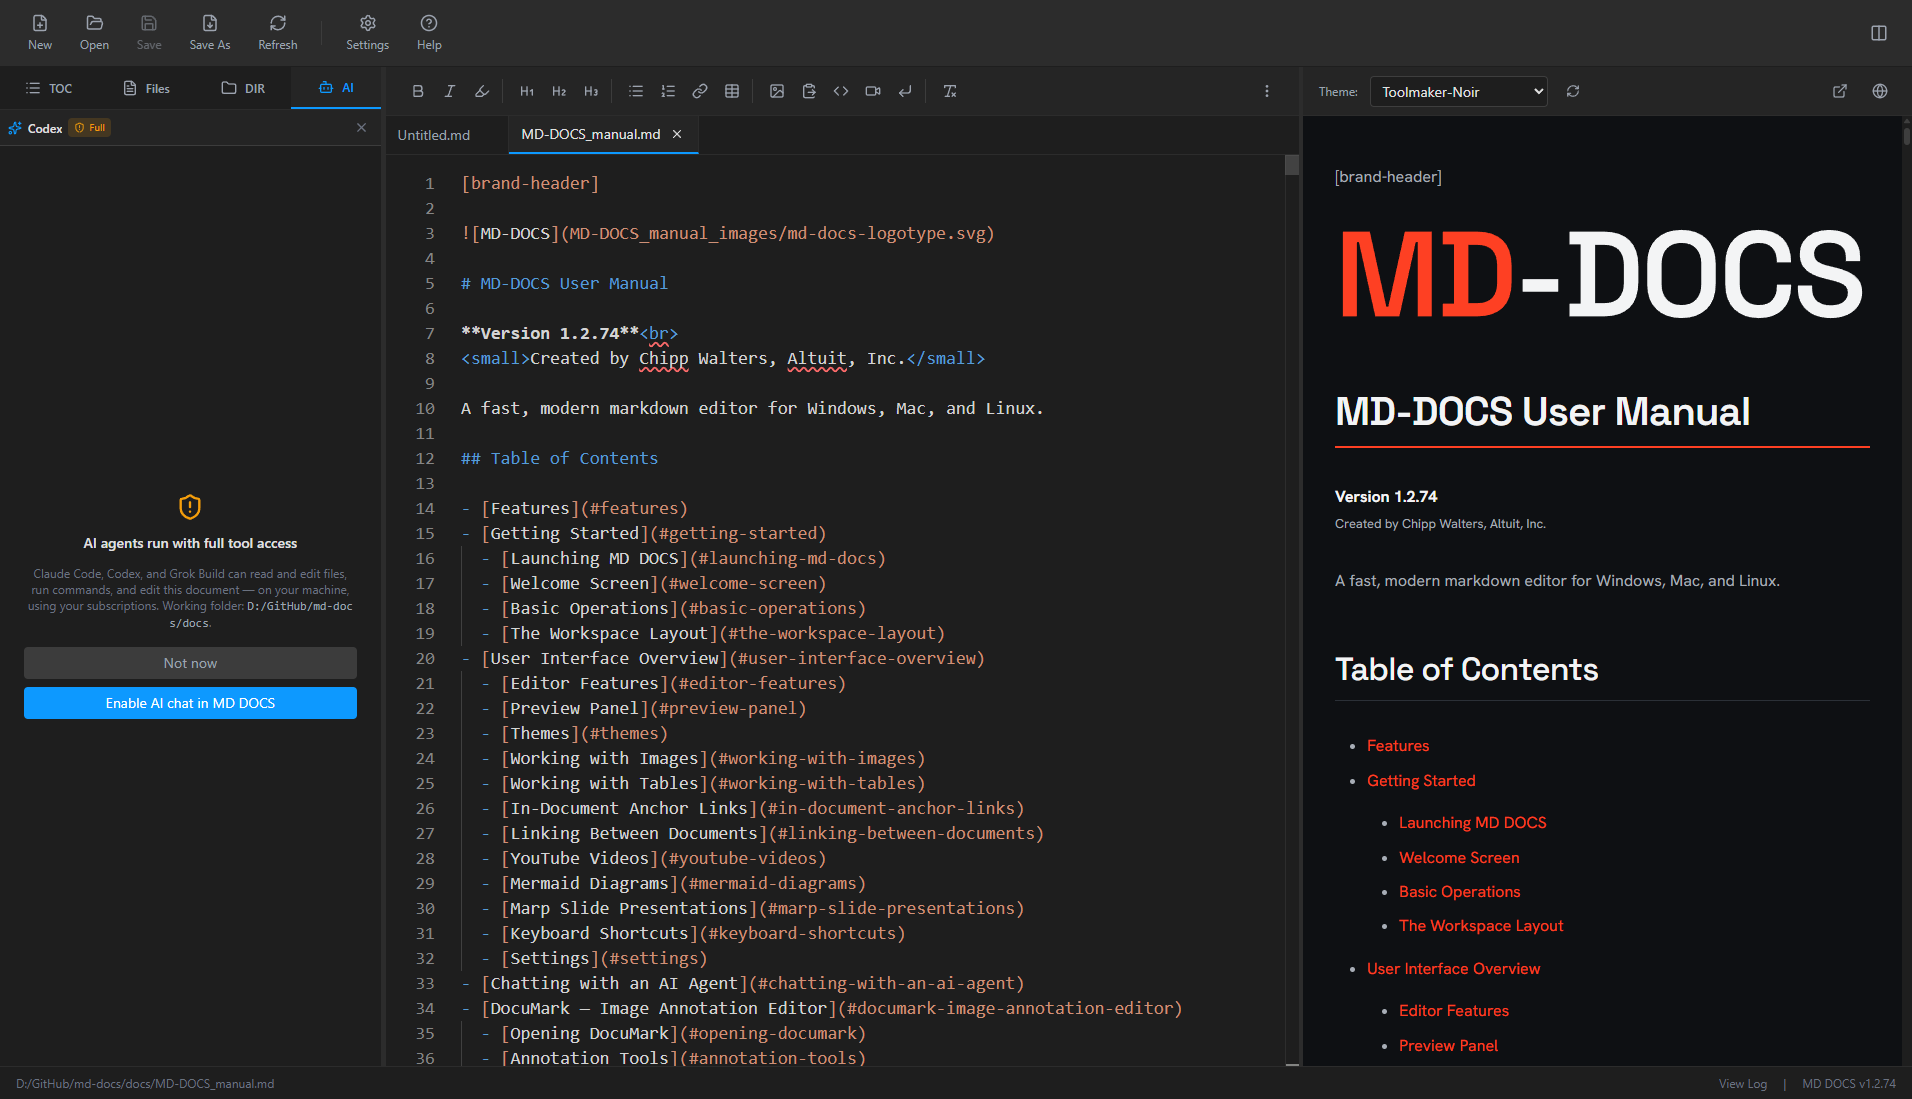
Task: Close the MD-DOCS_manual.md tab
Action: pyautogui.click(x=677, y=134)
